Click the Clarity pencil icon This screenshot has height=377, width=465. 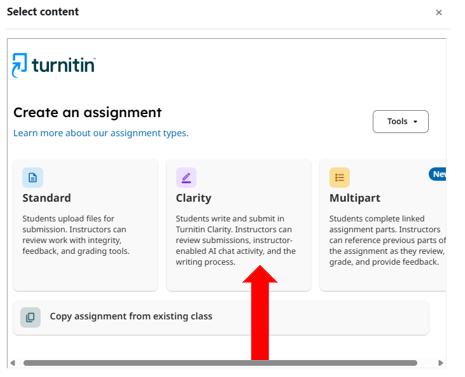pyautogui.click(x=186, y=177)
